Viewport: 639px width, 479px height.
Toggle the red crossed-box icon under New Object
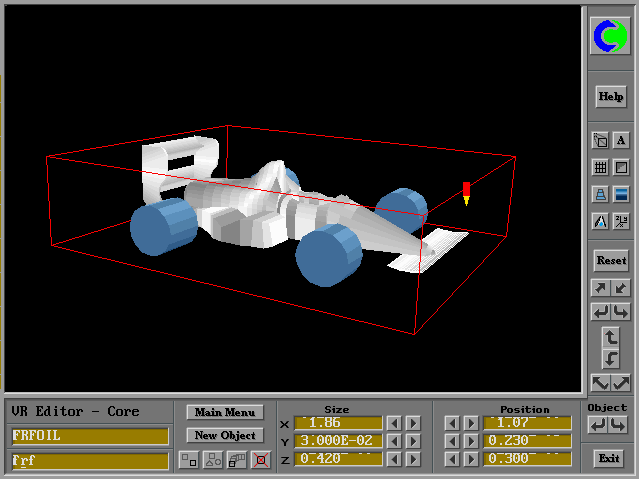261,460
